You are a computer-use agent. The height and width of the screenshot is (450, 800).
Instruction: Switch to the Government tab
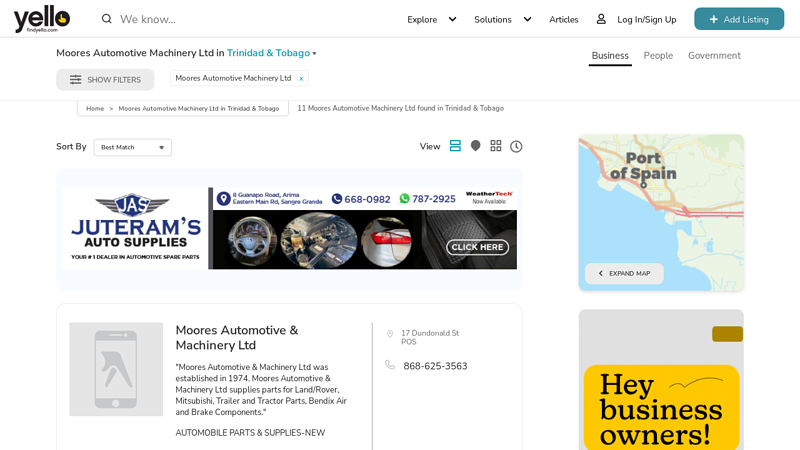[x=714, y=56]
